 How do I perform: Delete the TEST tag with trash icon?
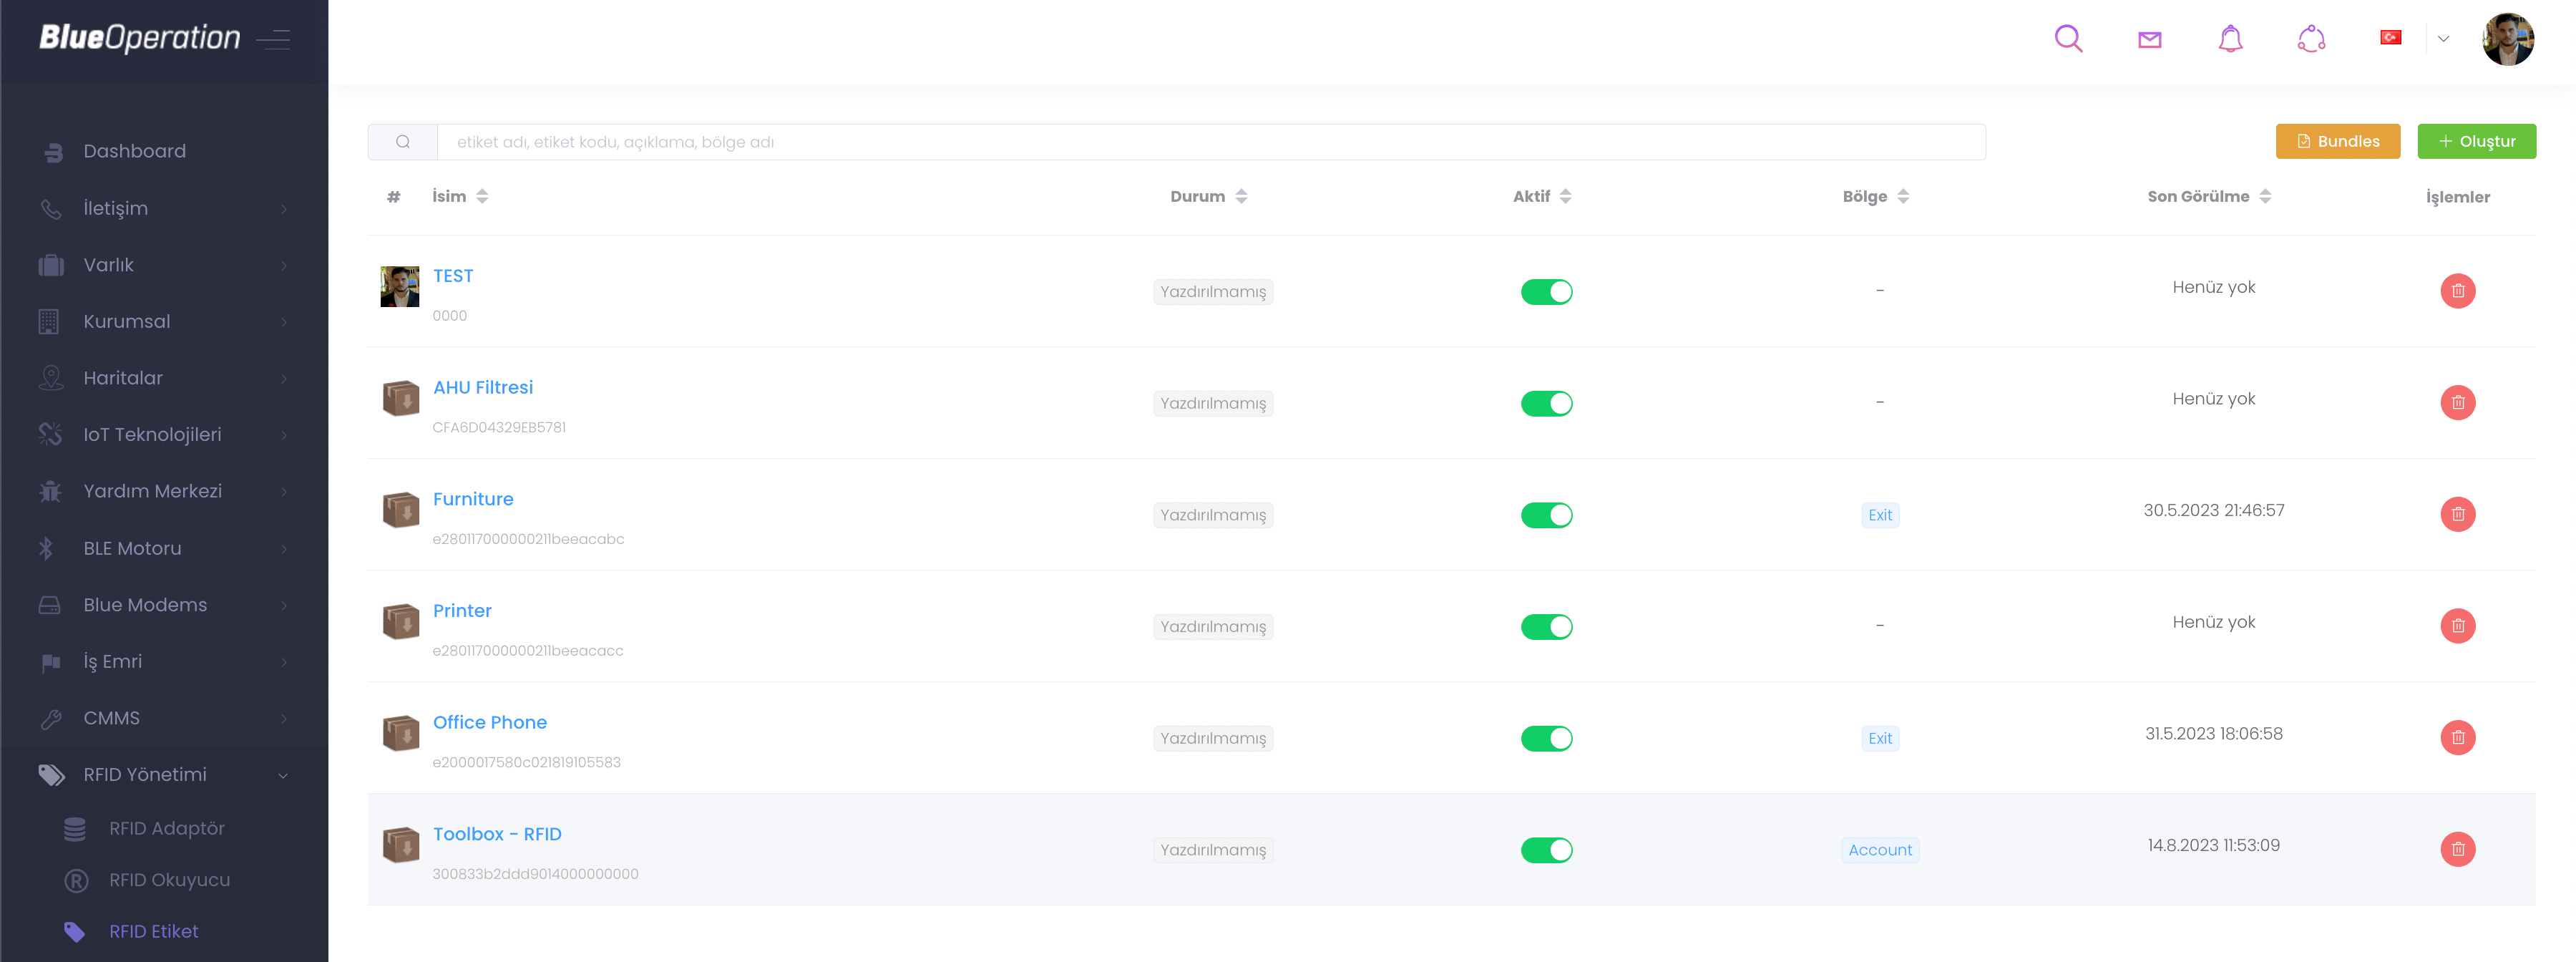pos(2457,291)
